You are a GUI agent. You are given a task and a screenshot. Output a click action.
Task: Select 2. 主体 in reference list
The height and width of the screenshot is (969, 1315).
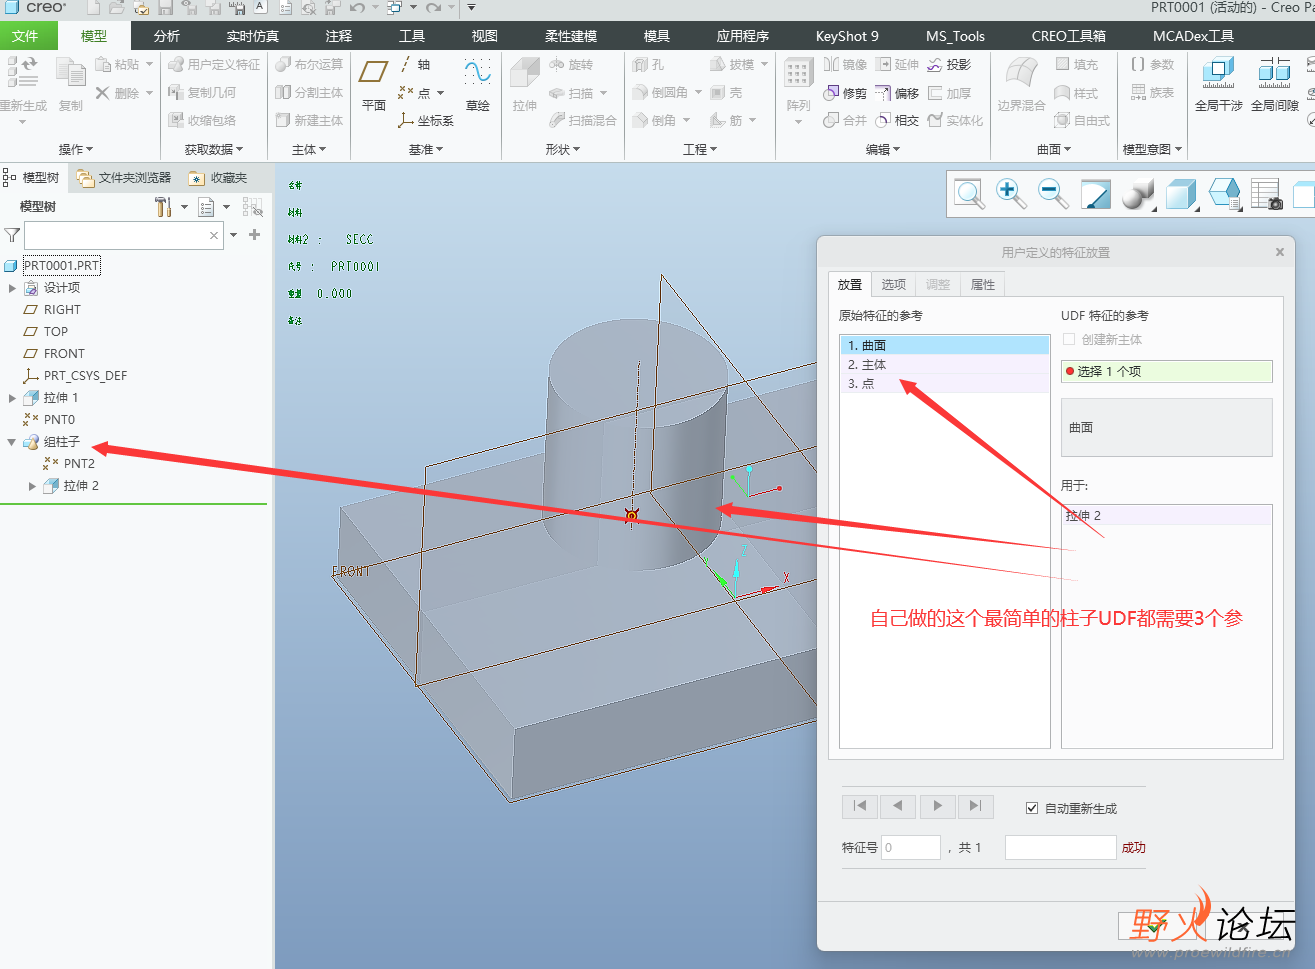tap(945, 365)
